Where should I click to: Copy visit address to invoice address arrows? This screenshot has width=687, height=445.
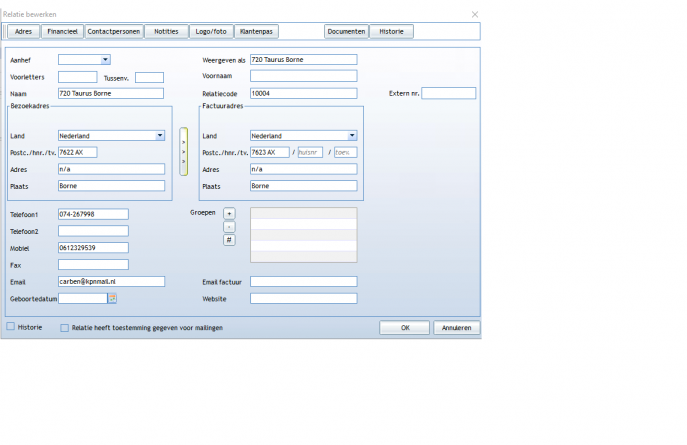[184, 152]
